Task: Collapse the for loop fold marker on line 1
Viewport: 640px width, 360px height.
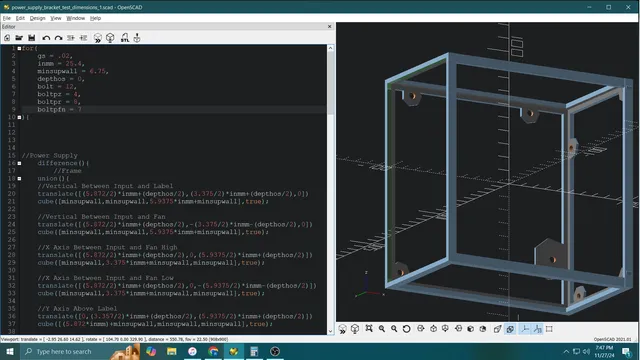Action: click(x=19, y=48)
